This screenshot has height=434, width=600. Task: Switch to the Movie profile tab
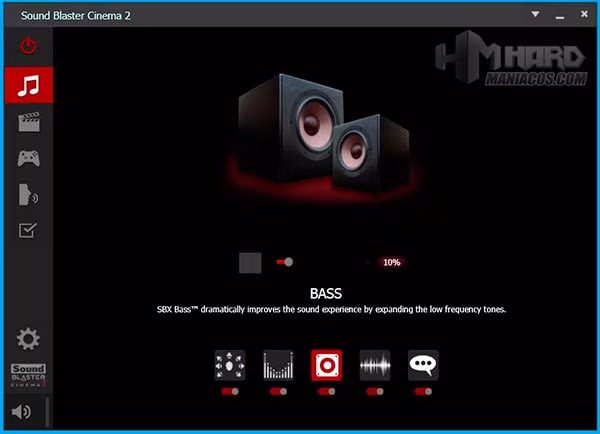coord(28,122)
